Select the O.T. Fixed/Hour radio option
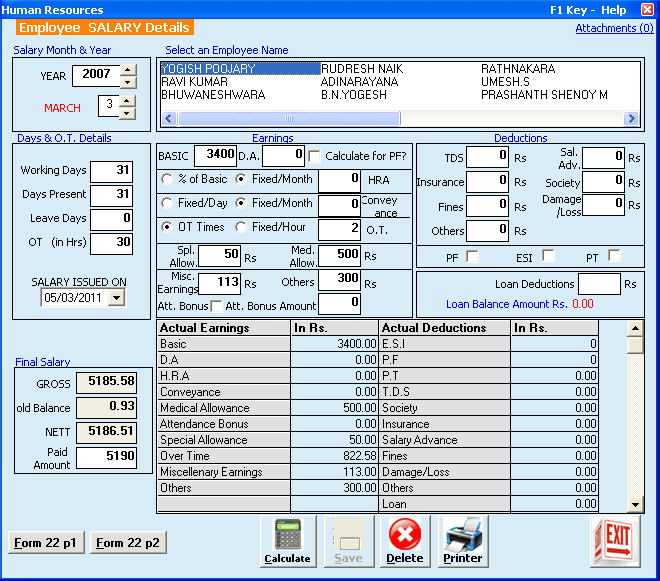660x581 pixels. (241, 227)
